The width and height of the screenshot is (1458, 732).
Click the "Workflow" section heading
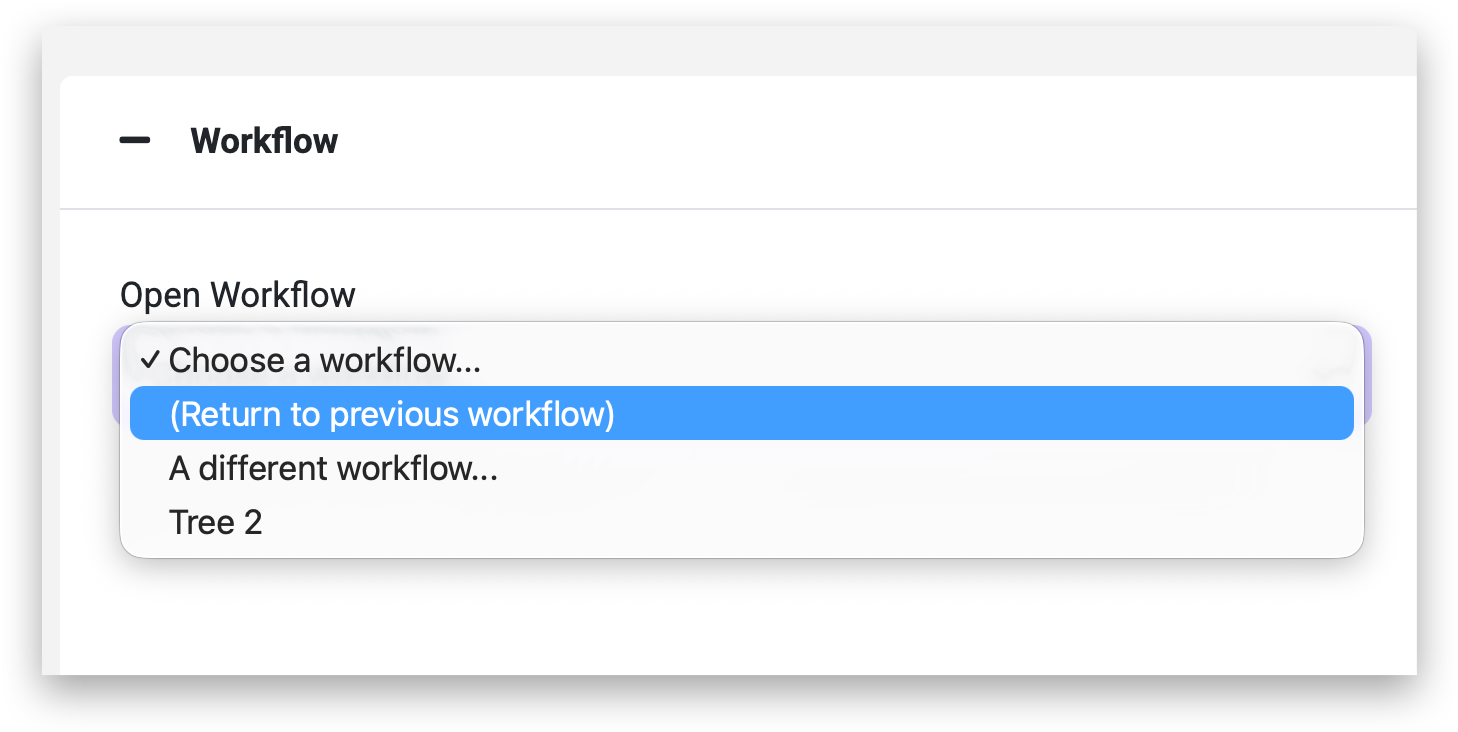pyautogui.click(x=264, y=141)
